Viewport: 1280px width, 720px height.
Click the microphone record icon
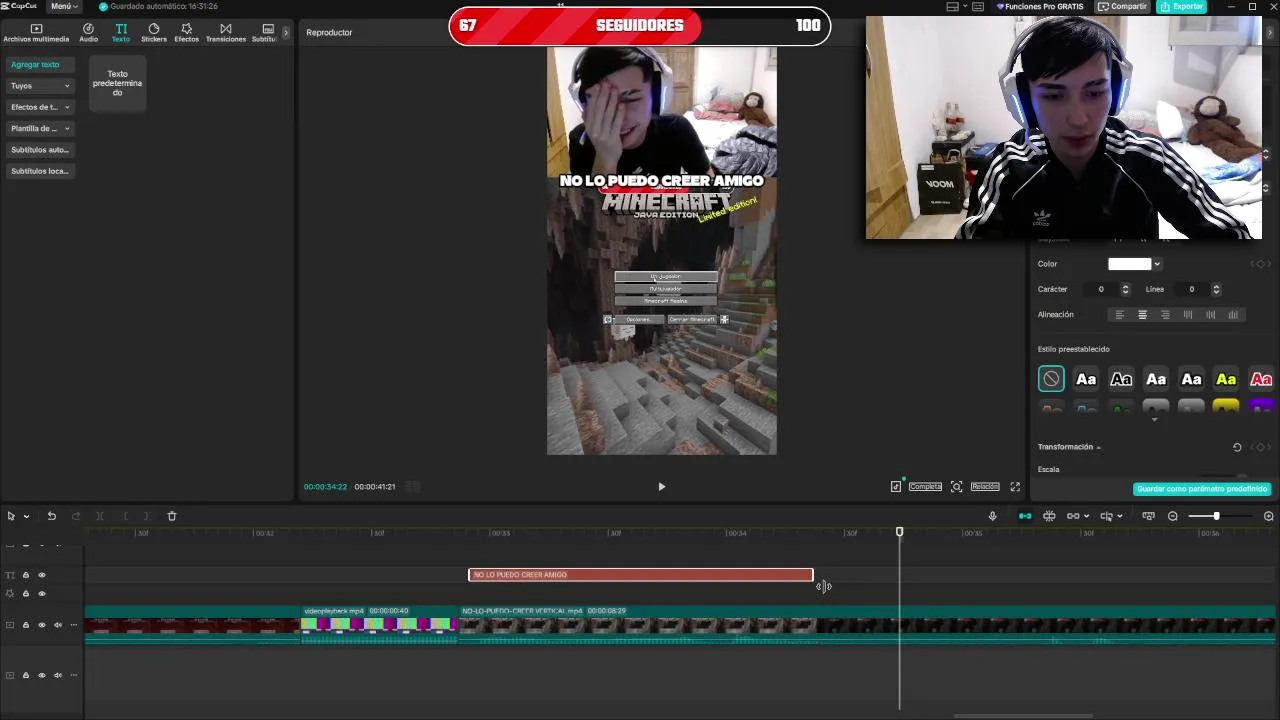tap(992, 516)
